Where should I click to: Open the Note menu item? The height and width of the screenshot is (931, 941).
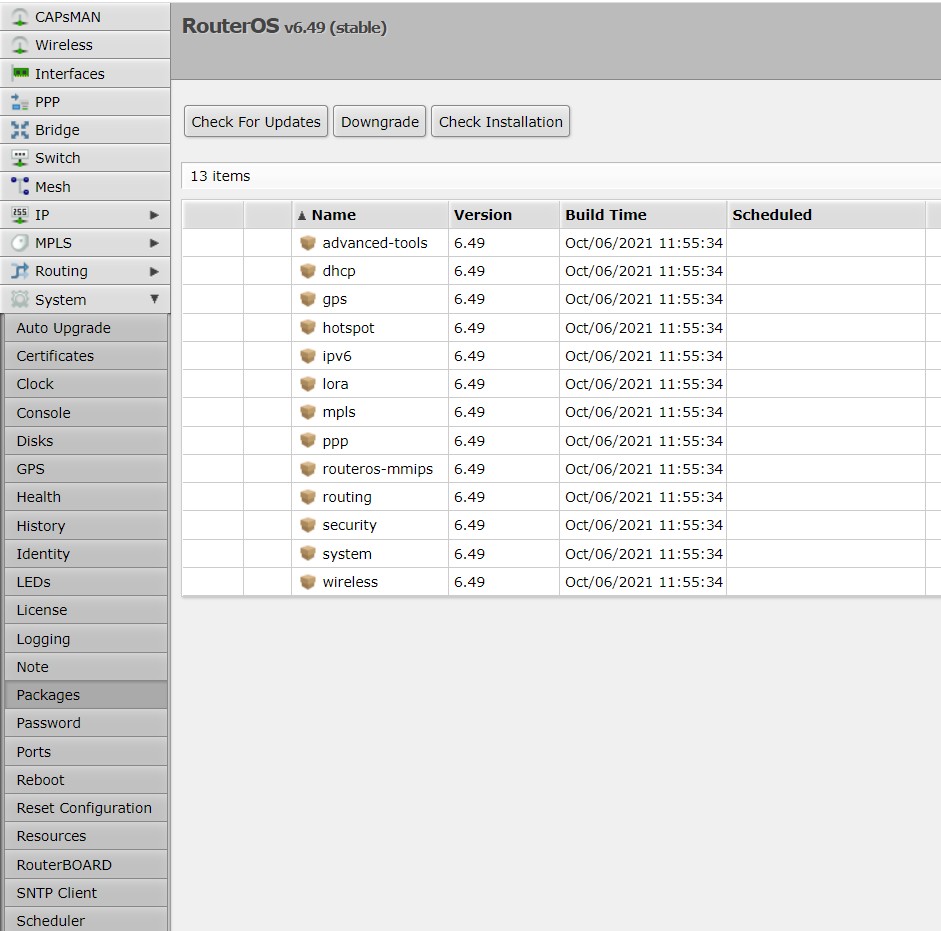[x=86, y=667]
